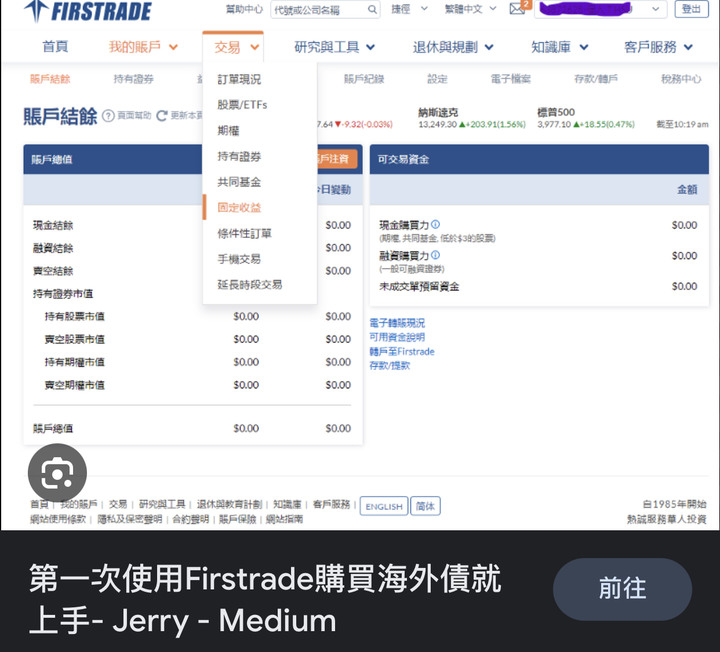Collapse the 交易 menu chevron
The image size is (720, 652).
[x=255, y=47]
